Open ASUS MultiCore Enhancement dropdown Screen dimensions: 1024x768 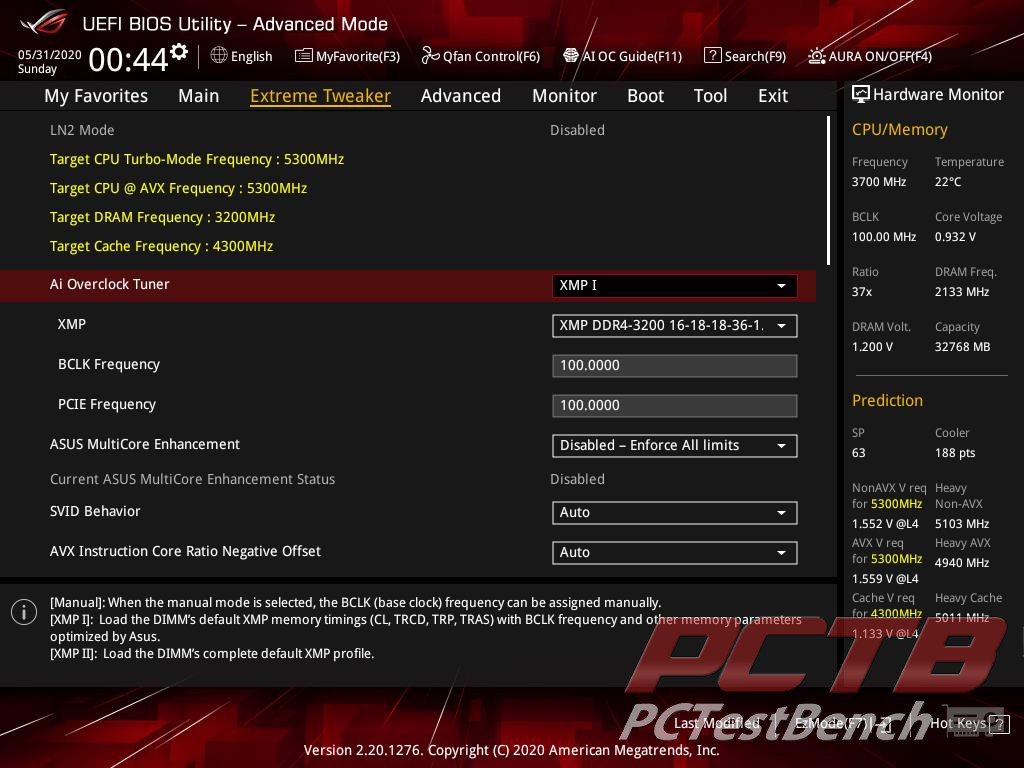coord(675,445)
